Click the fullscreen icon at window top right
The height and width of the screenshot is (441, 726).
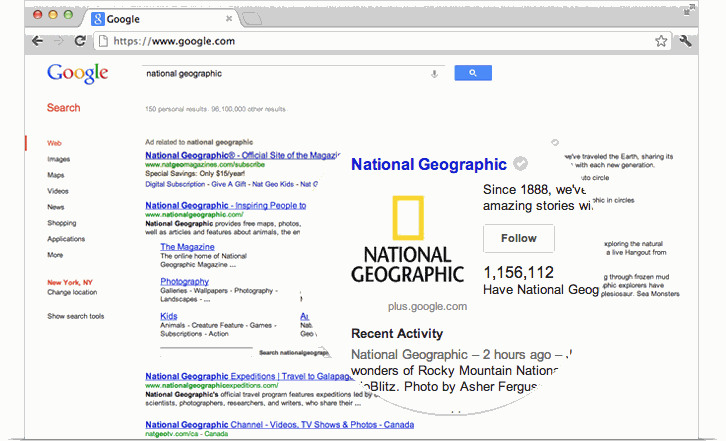[689, 9]
